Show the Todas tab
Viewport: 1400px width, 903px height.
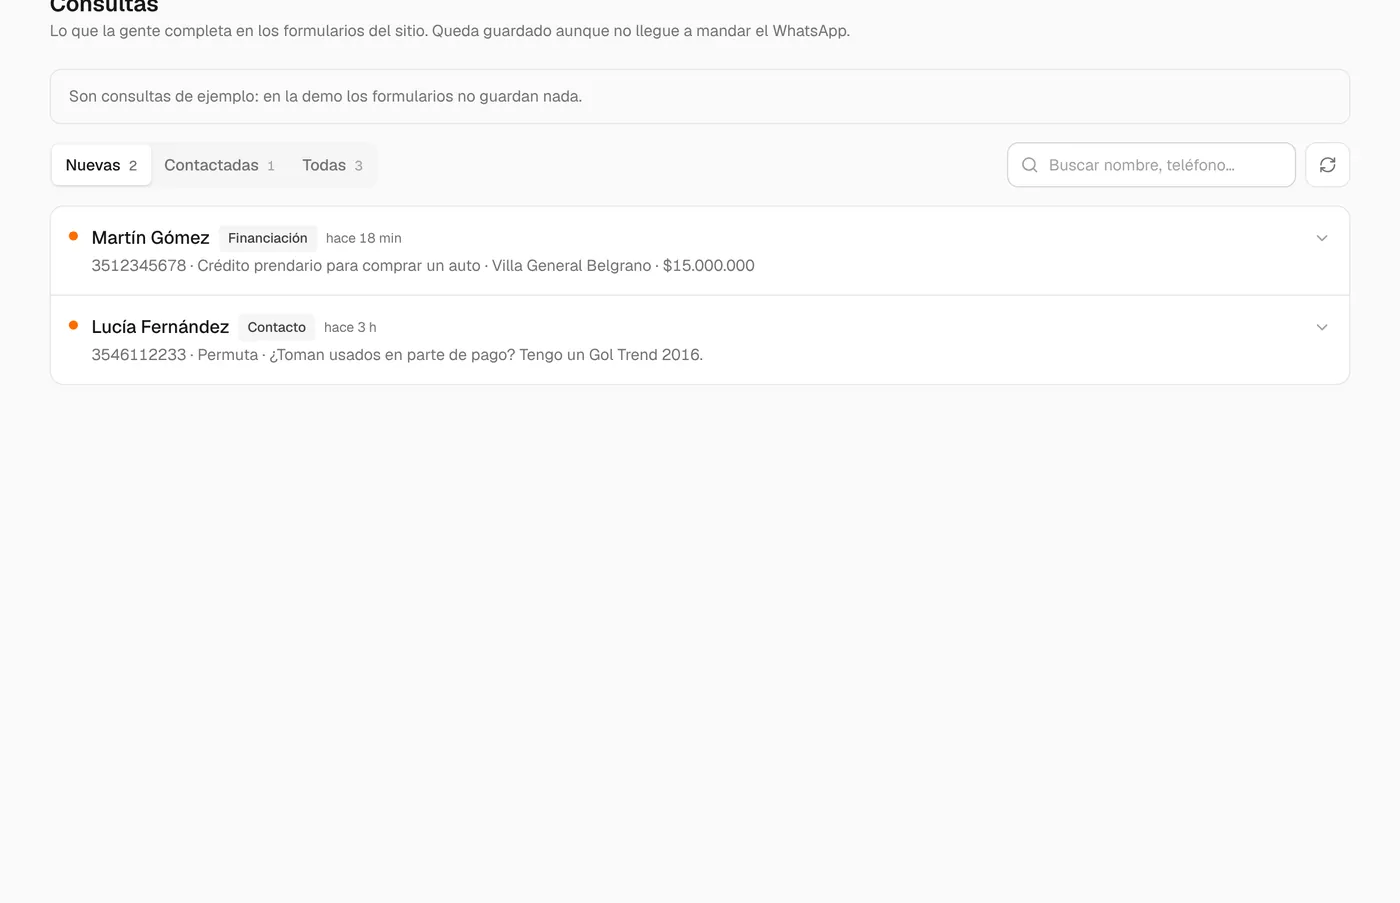click(332, 165)
